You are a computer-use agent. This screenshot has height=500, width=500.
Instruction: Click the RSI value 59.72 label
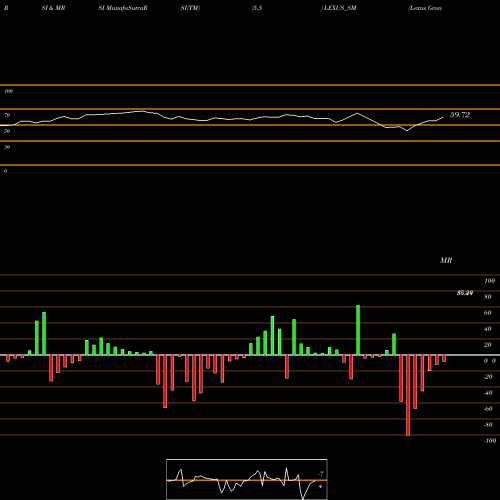pyautogui.click(x=460, y=115)
